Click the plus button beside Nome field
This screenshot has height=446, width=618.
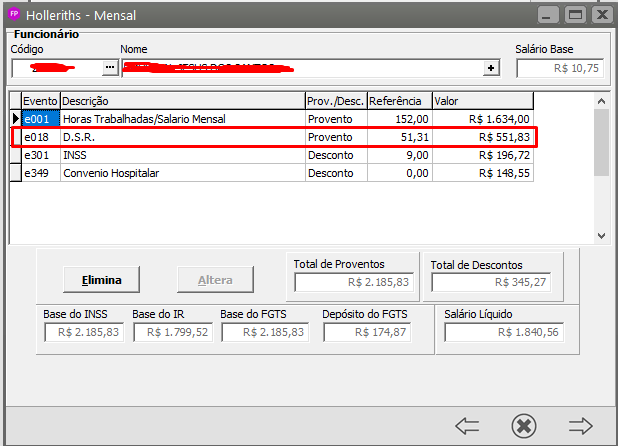[x=490, y=68]
